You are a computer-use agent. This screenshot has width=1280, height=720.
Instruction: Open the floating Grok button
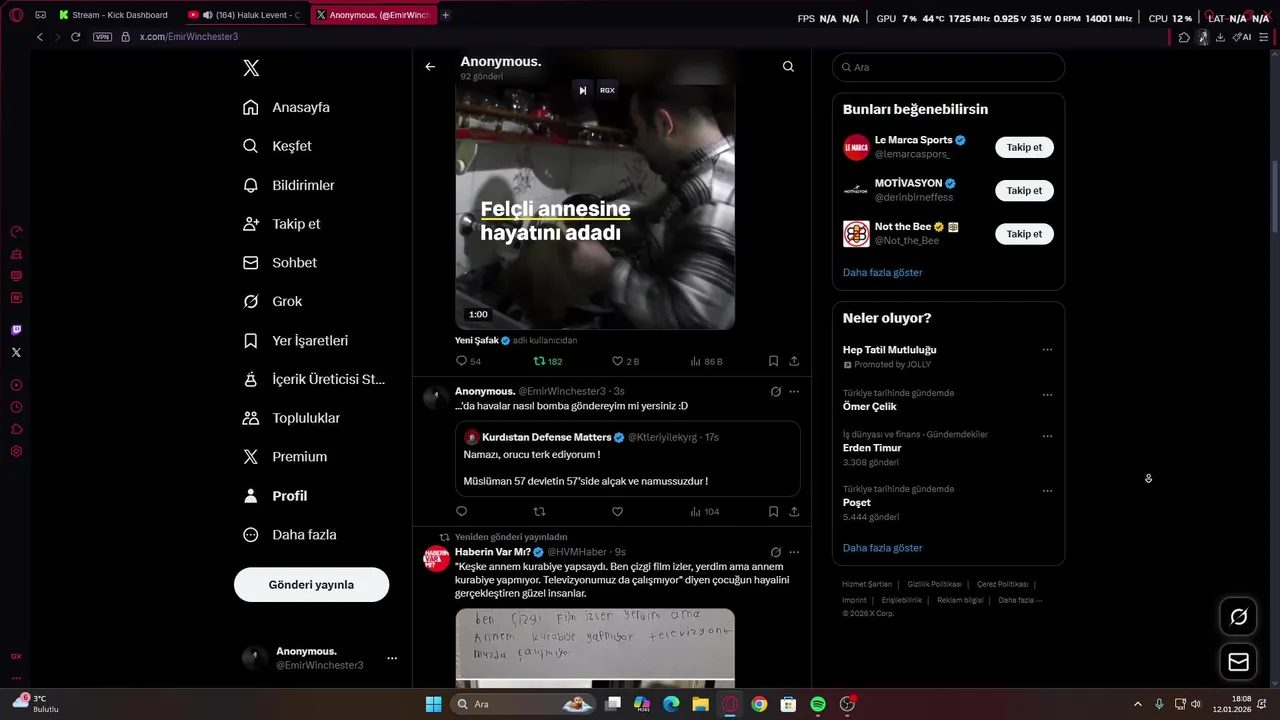point(1238,617)
